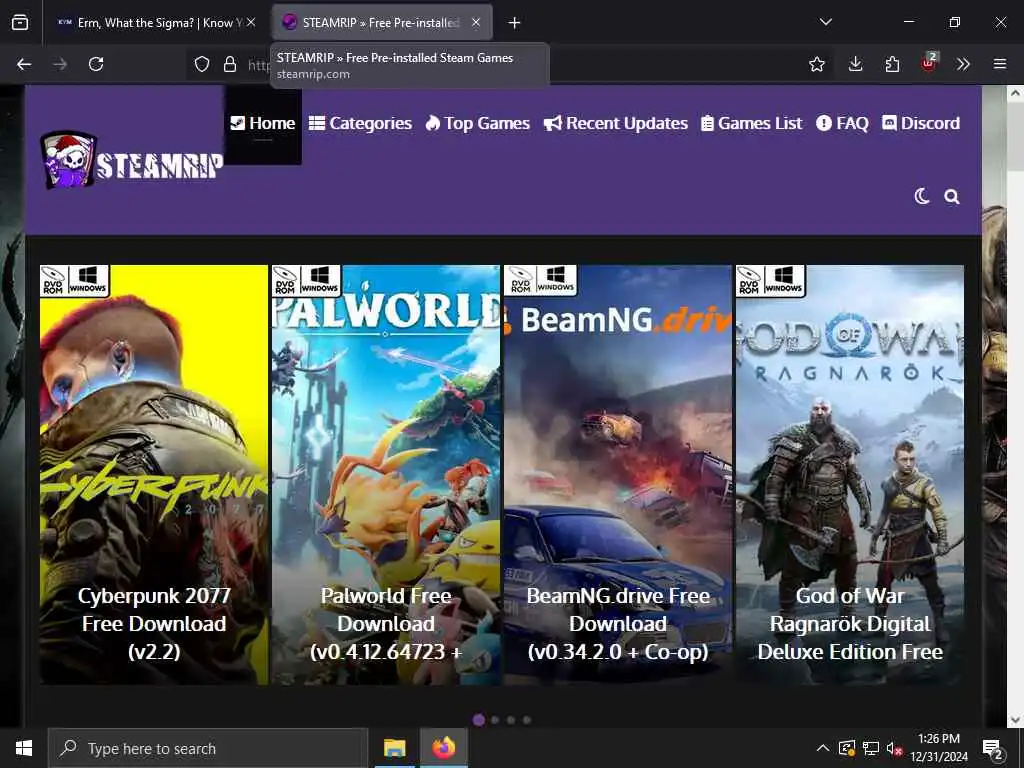1024x768 pixels.
Task: Select the second carousel dot
Action: tap(495, 720)
